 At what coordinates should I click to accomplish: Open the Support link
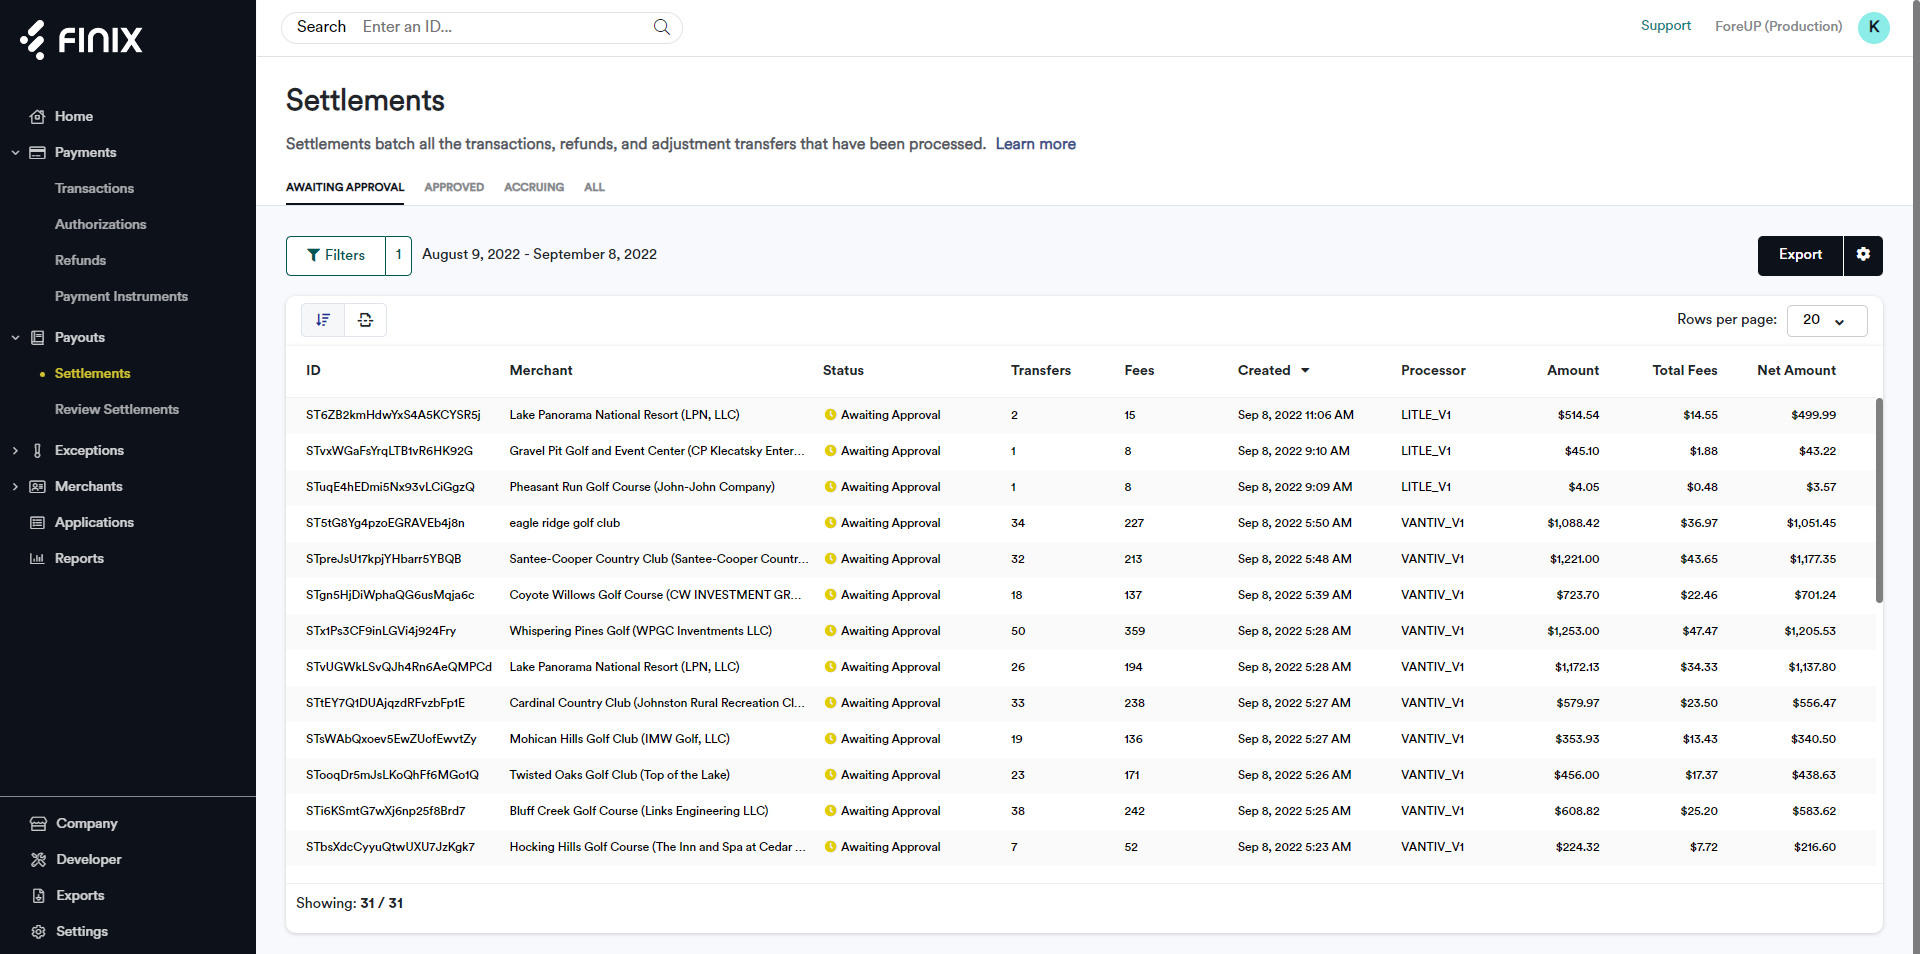(x=1665, y=26)
